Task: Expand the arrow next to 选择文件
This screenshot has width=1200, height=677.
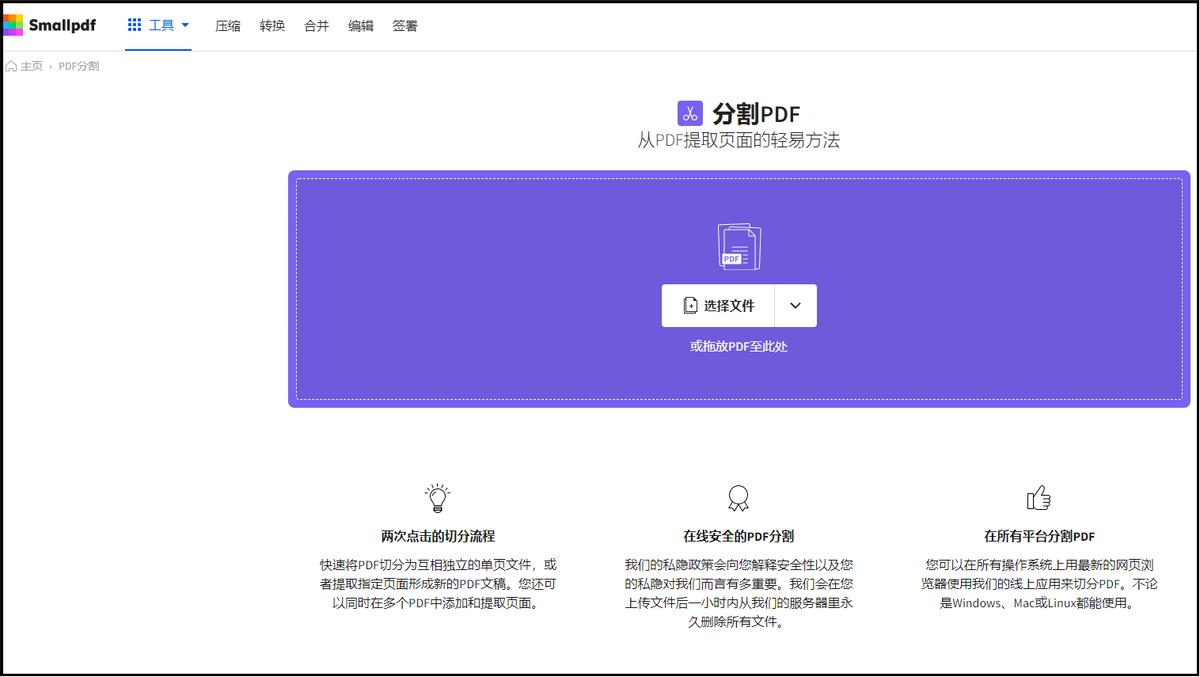Action: pyautogui.click(x=795, y=305)
